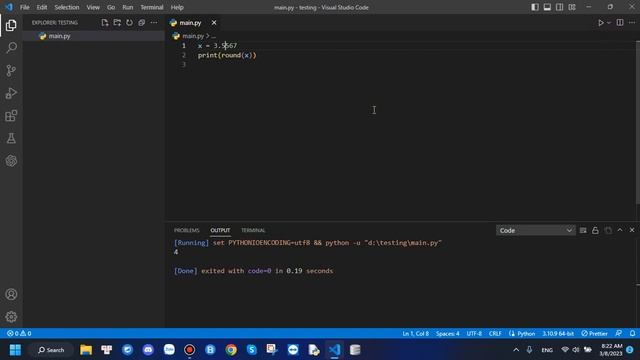
Task: Open the Accounts menu icon
Action: tap(11, 294)
